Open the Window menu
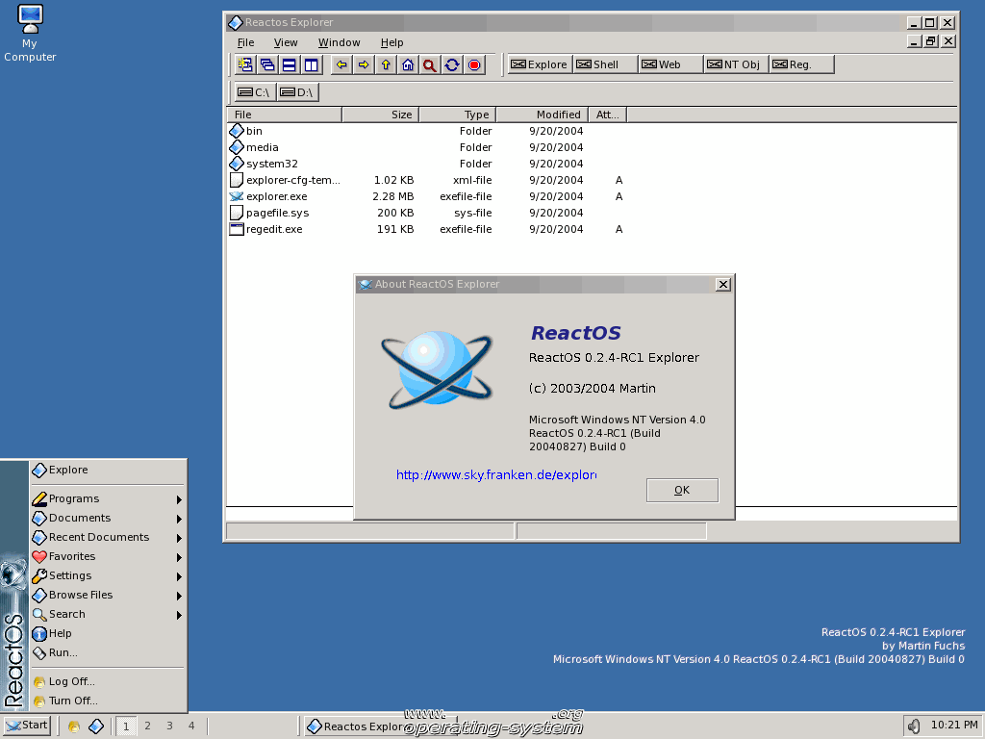This screenshot has width=985, height=739. tap(339, 42)
